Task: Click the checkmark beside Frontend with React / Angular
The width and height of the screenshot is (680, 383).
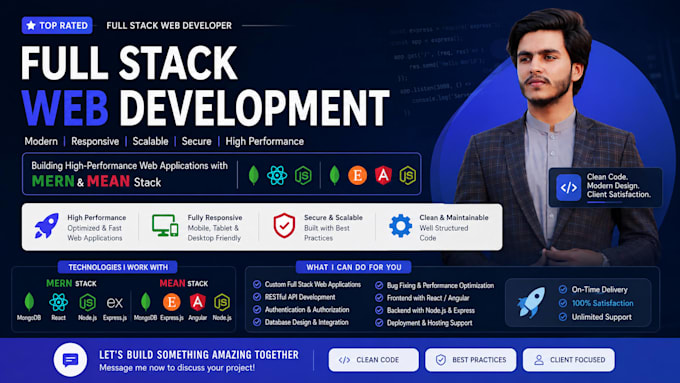Action: point(379,298)
